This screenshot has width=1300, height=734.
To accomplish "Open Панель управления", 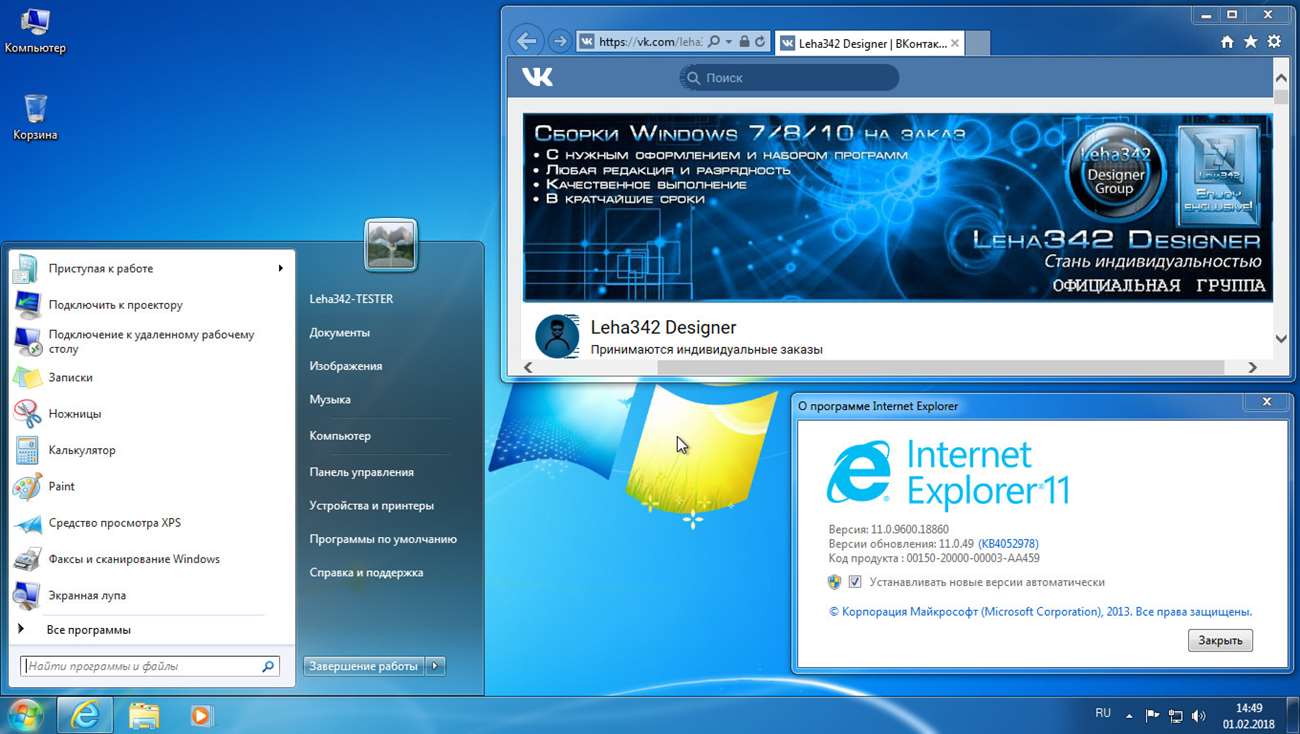I will (361, 472).
